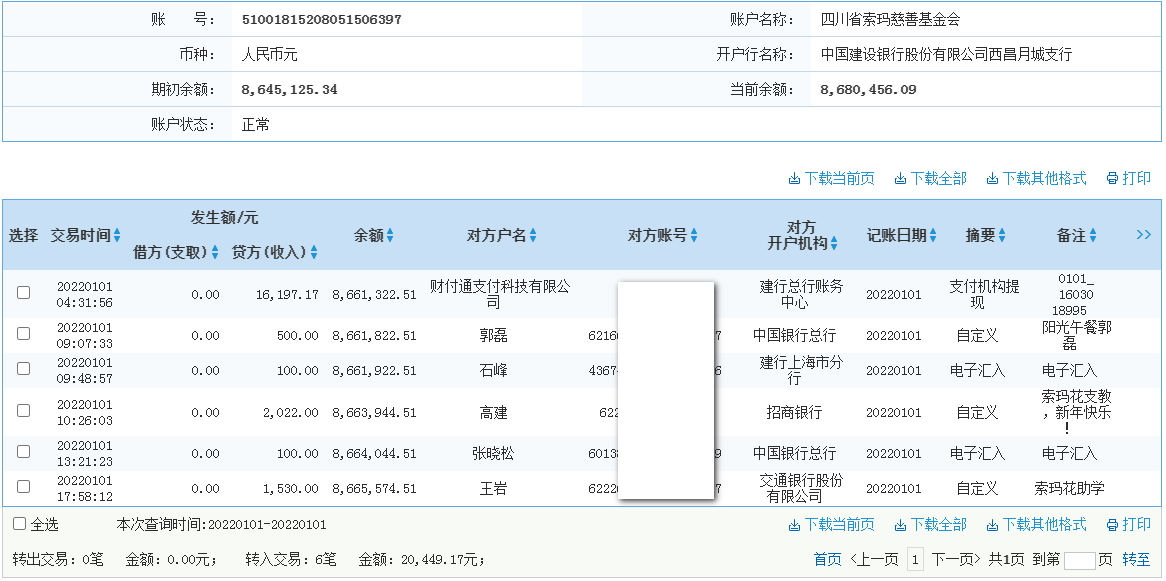The image size is (1166, 581).
Task: Sort by 交易时间 column arrows
Action: click(117, 236)
